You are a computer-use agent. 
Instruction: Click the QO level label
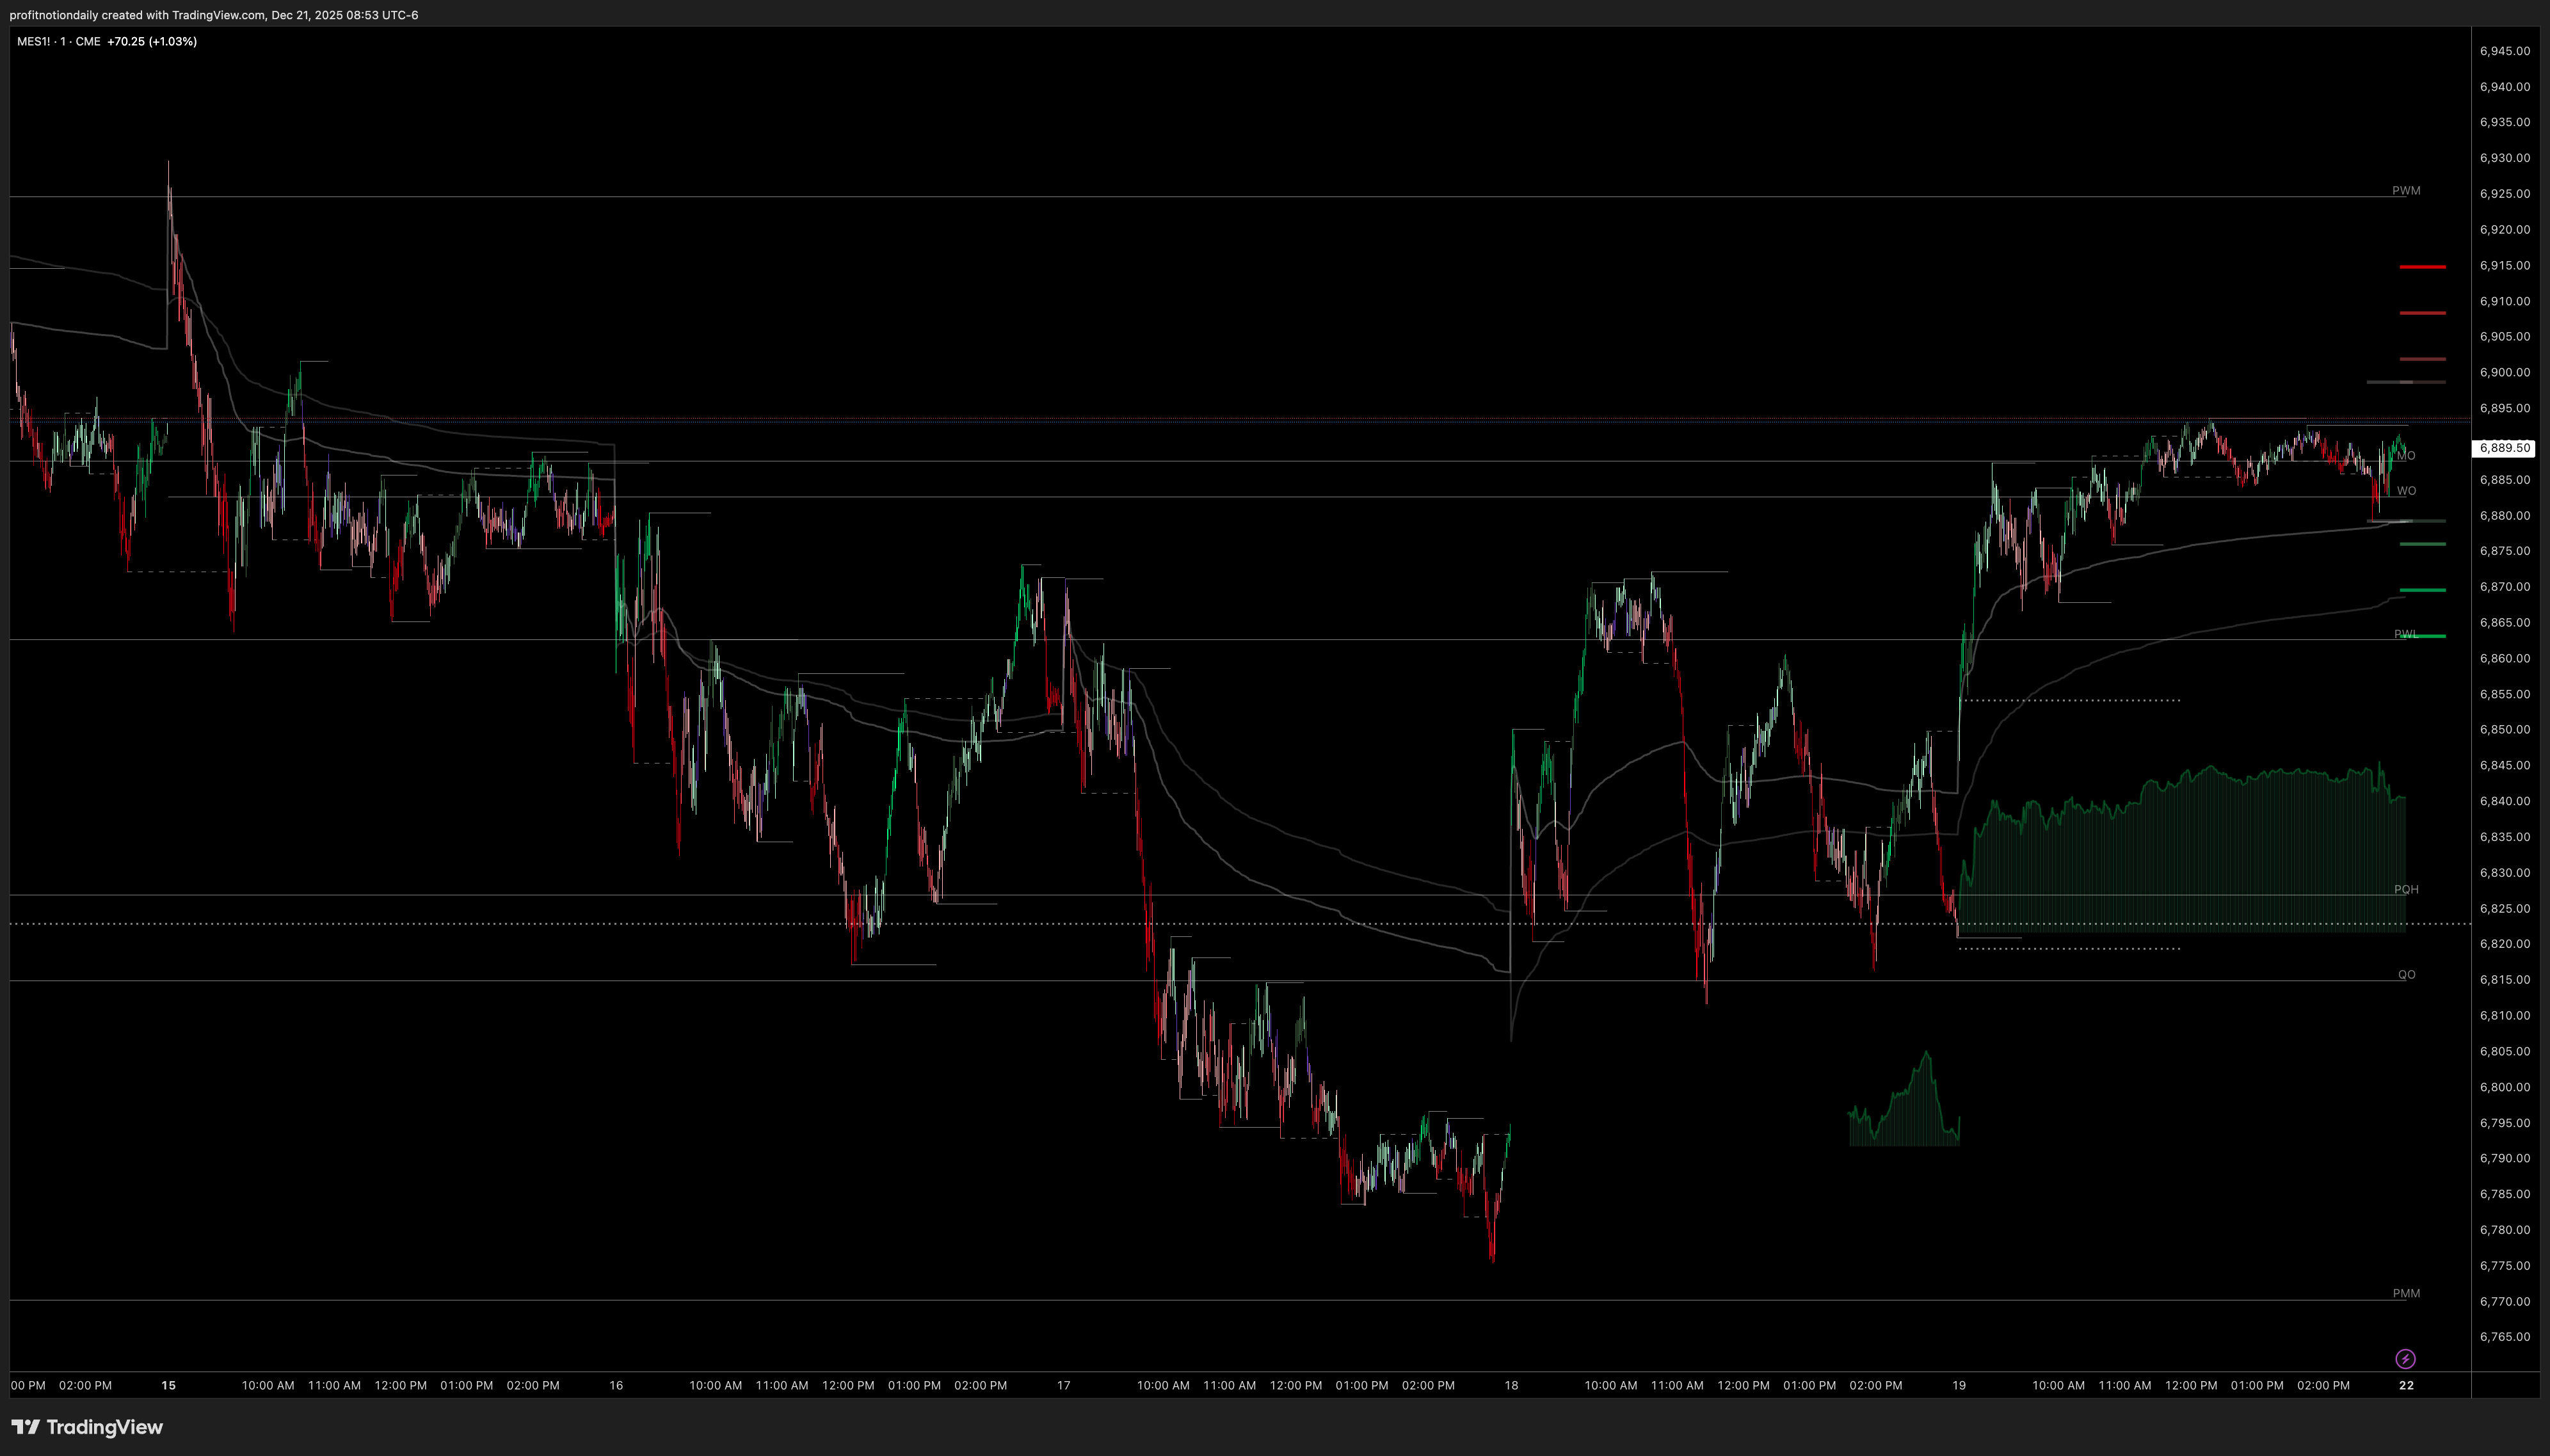pos(2406,974)
